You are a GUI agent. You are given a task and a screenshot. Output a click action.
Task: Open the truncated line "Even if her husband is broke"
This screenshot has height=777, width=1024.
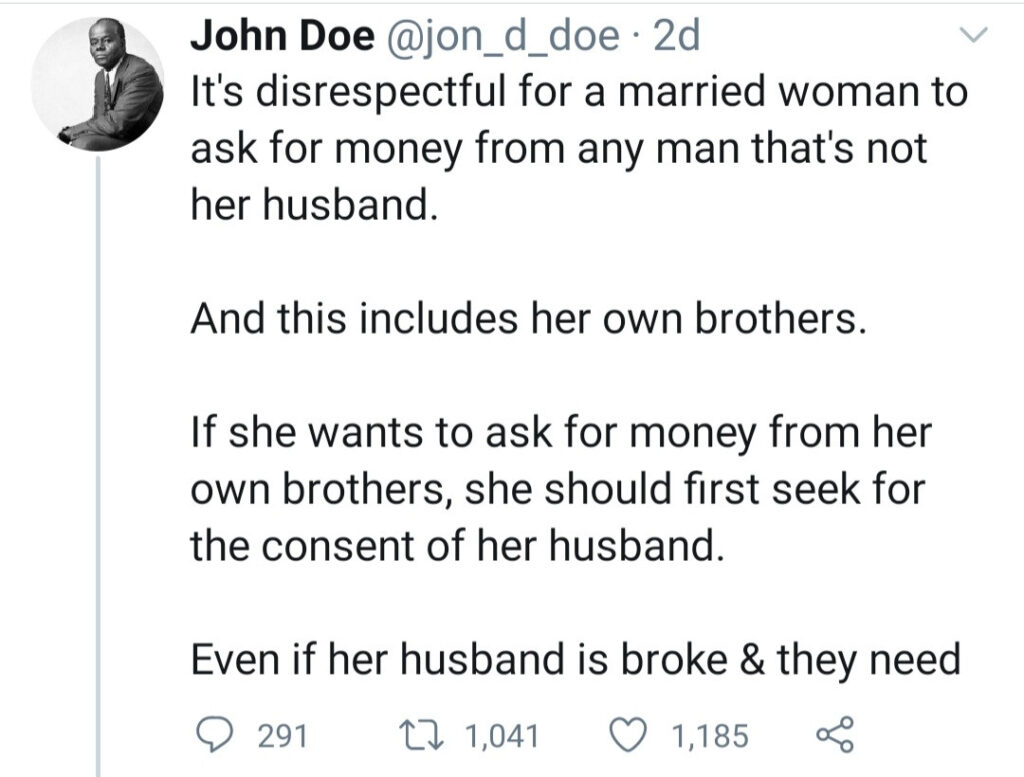click(x=575, y=659)
